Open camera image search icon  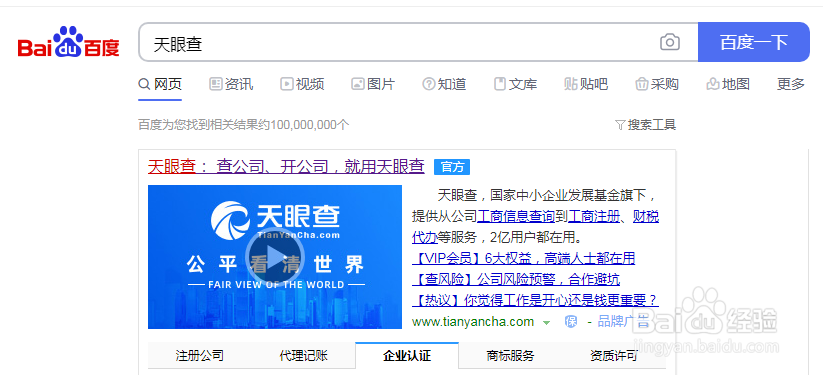(670, 42)
